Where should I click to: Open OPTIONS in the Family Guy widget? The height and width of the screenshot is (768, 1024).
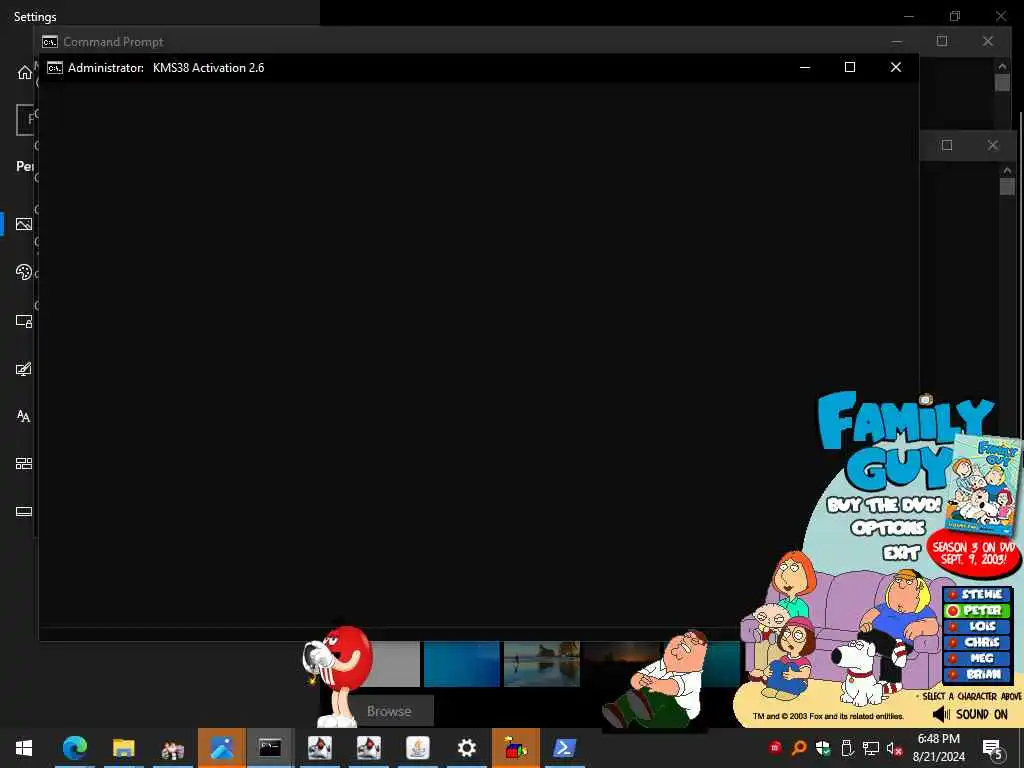tap(888, 527)
